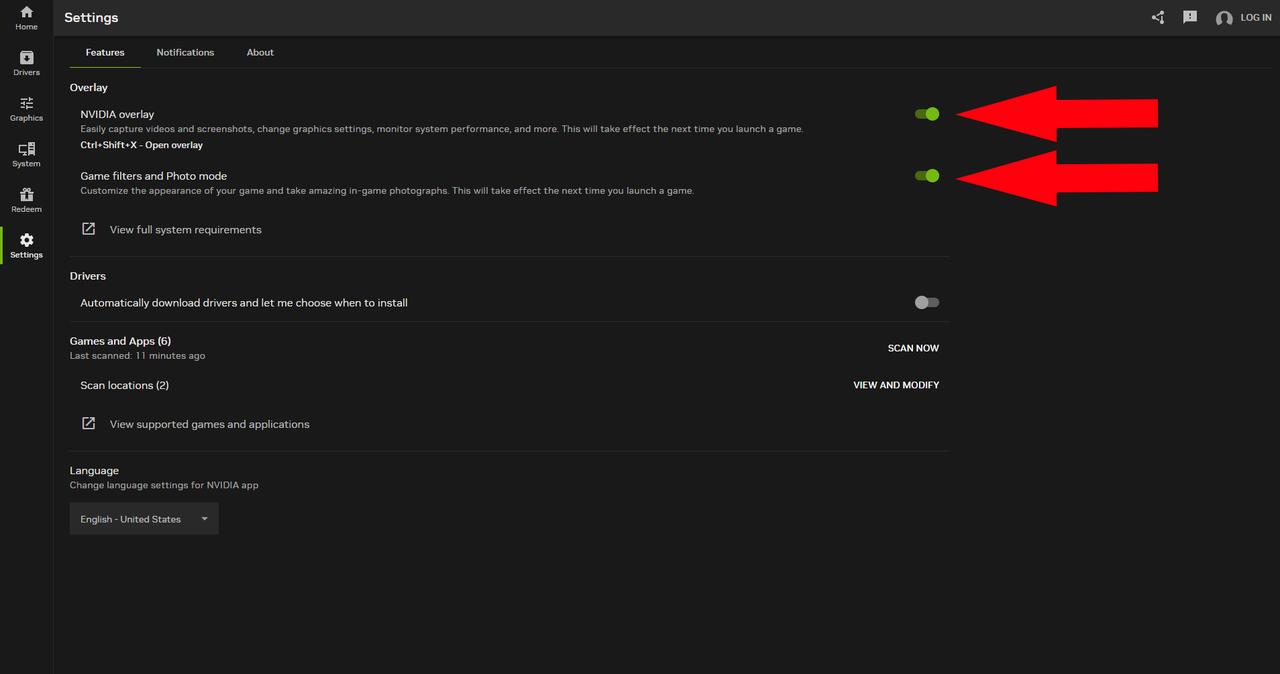Image resolution: width=1280 pixels, height=674 pixels.
Task: Open View supported games and applications link
Action: pyautogui.click(x=209, y=425)
